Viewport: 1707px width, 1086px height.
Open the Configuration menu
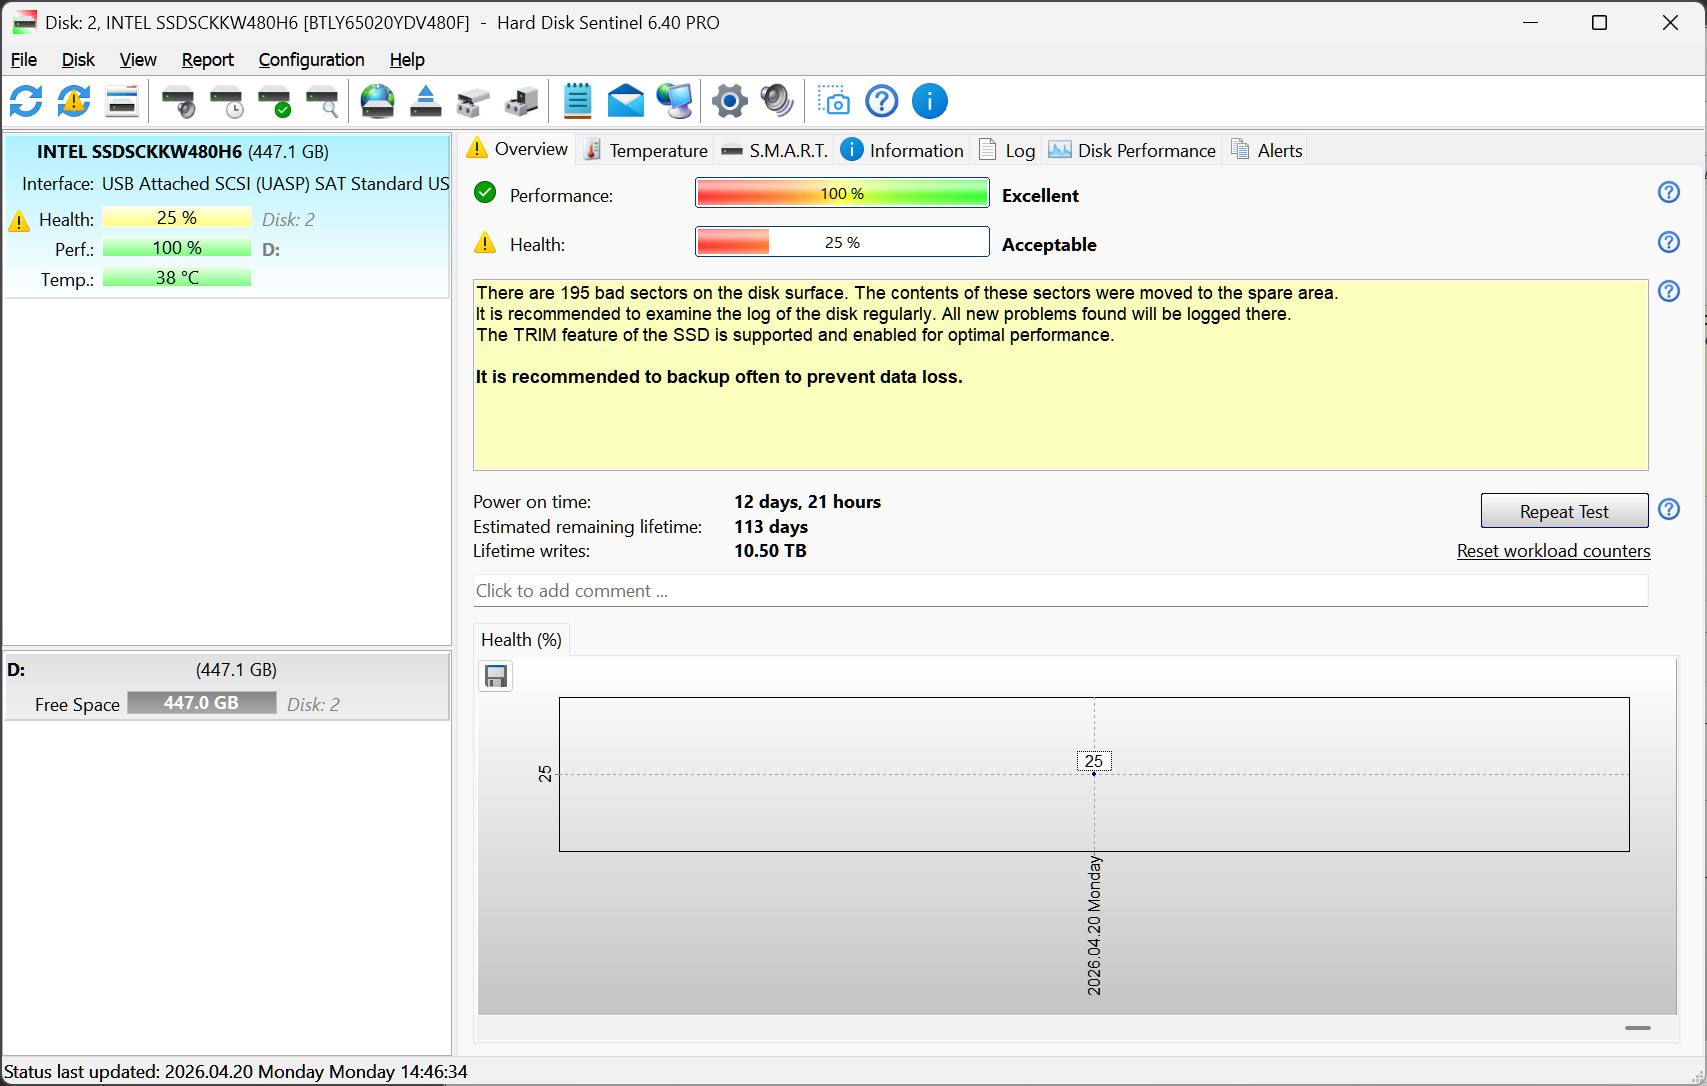pyautogui.click(x=311, y=60)
